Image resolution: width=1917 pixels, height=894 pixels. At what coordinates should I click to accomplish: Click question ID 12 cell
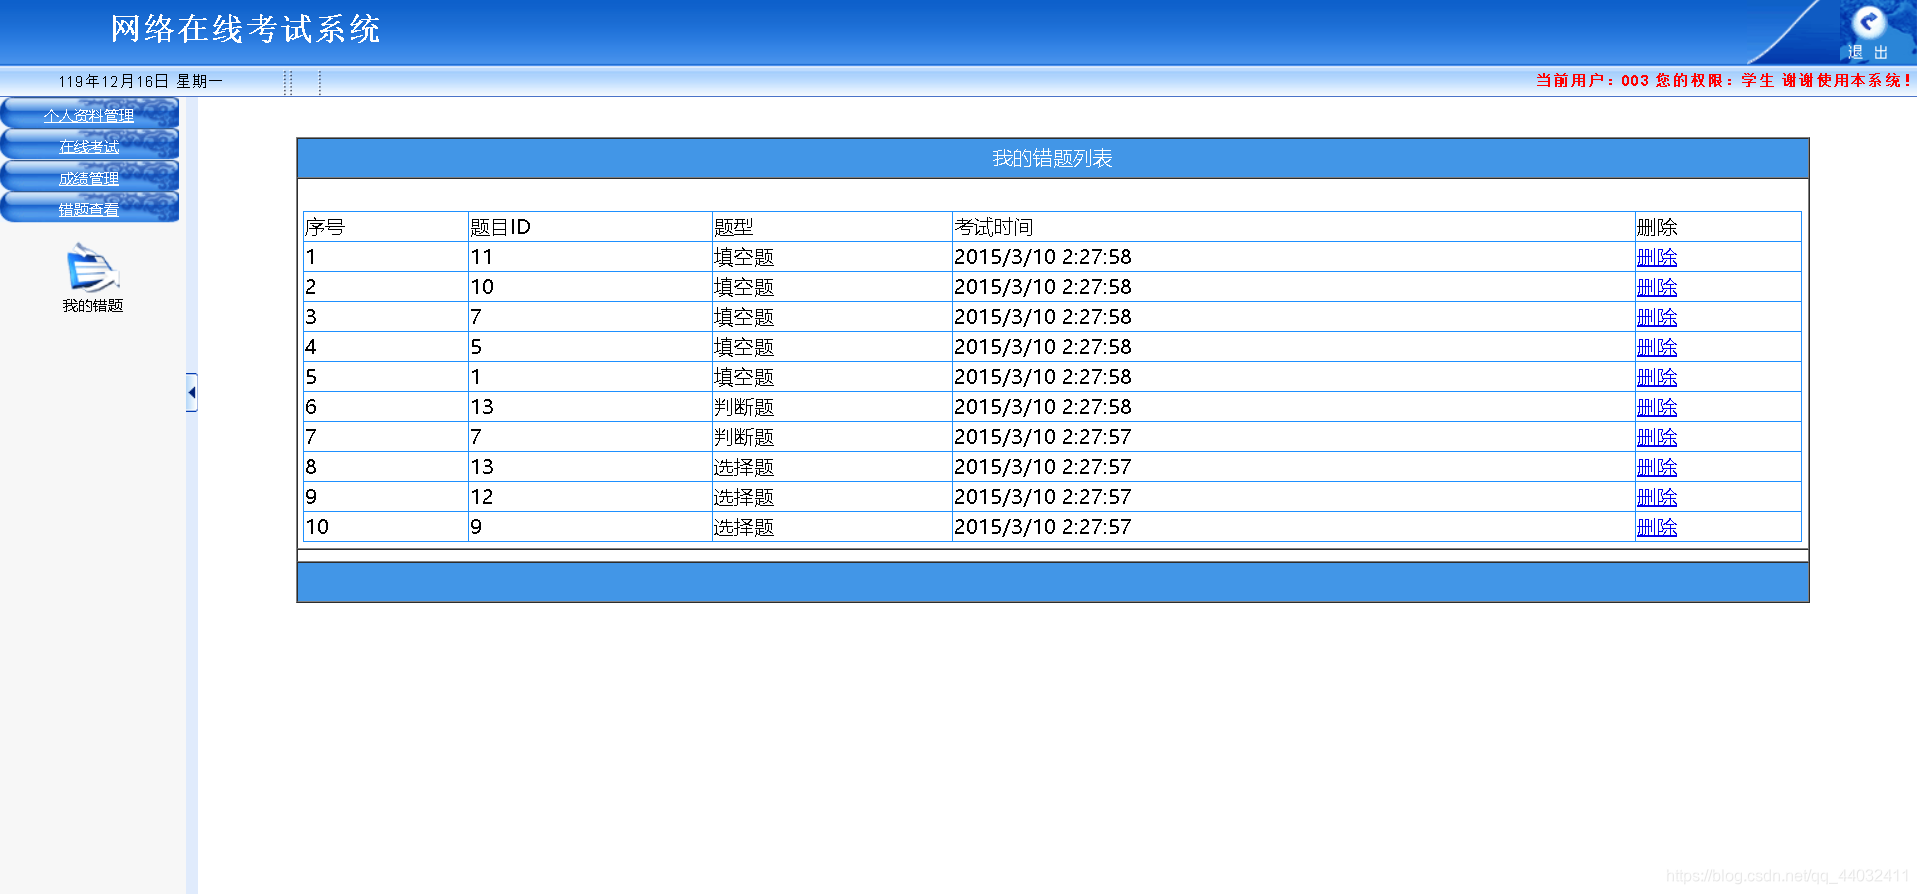pos(482,497)
